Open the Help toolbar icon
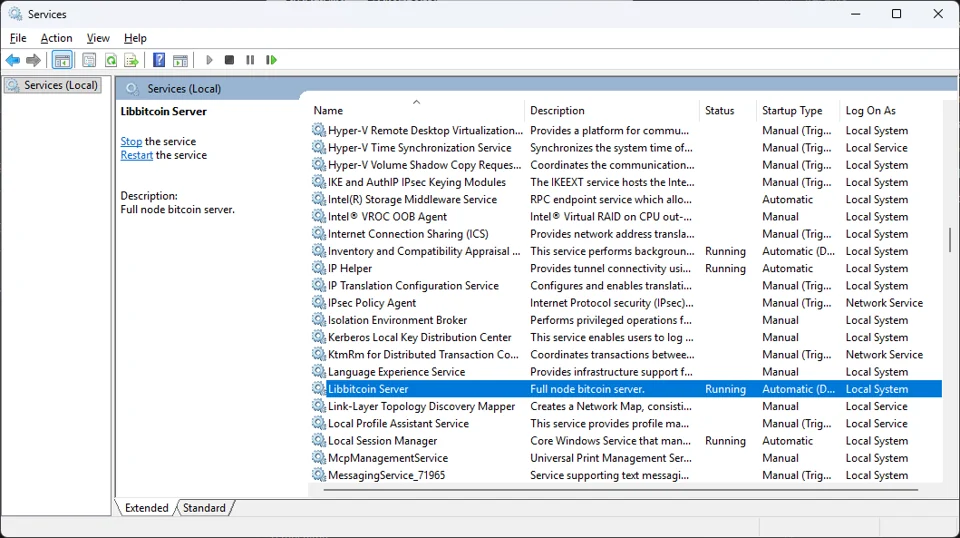This screenshot has width=960, height=538. pyautogui.click(x=159, y=60)
